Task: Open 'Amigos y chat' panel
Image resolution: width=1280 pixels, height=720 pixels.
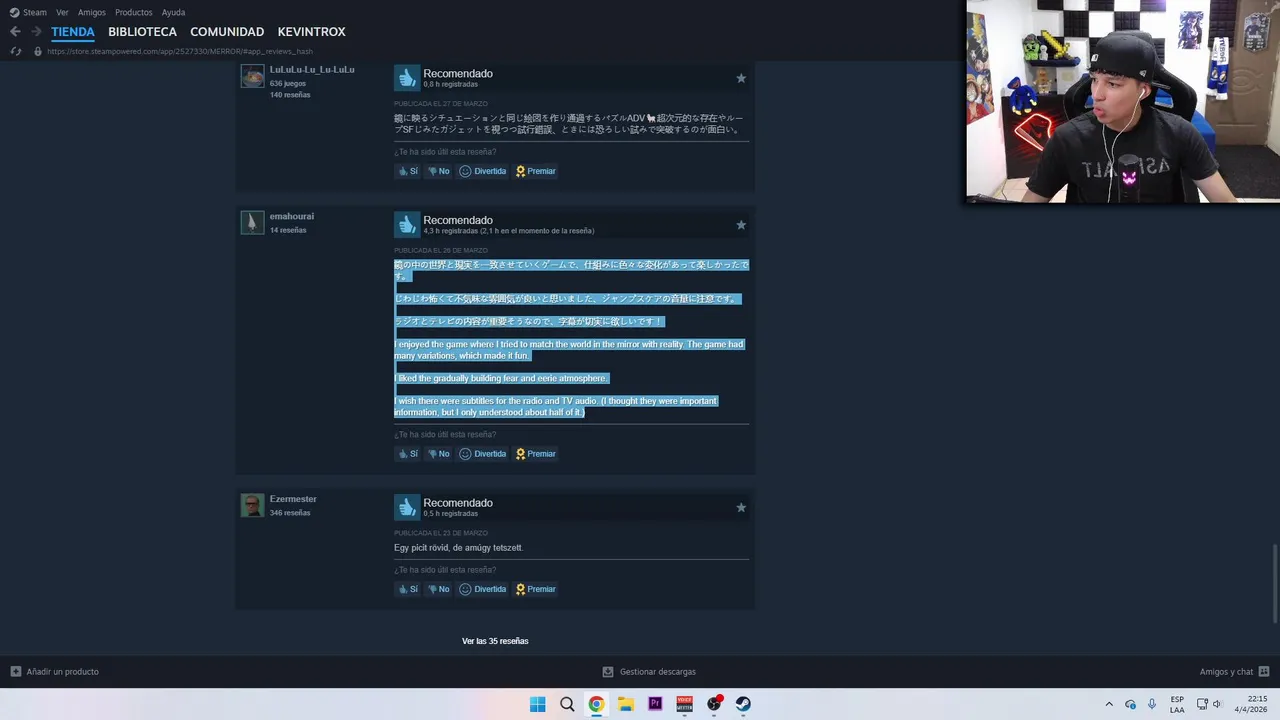Action: pyautogui.click(x=1234, y=672)
